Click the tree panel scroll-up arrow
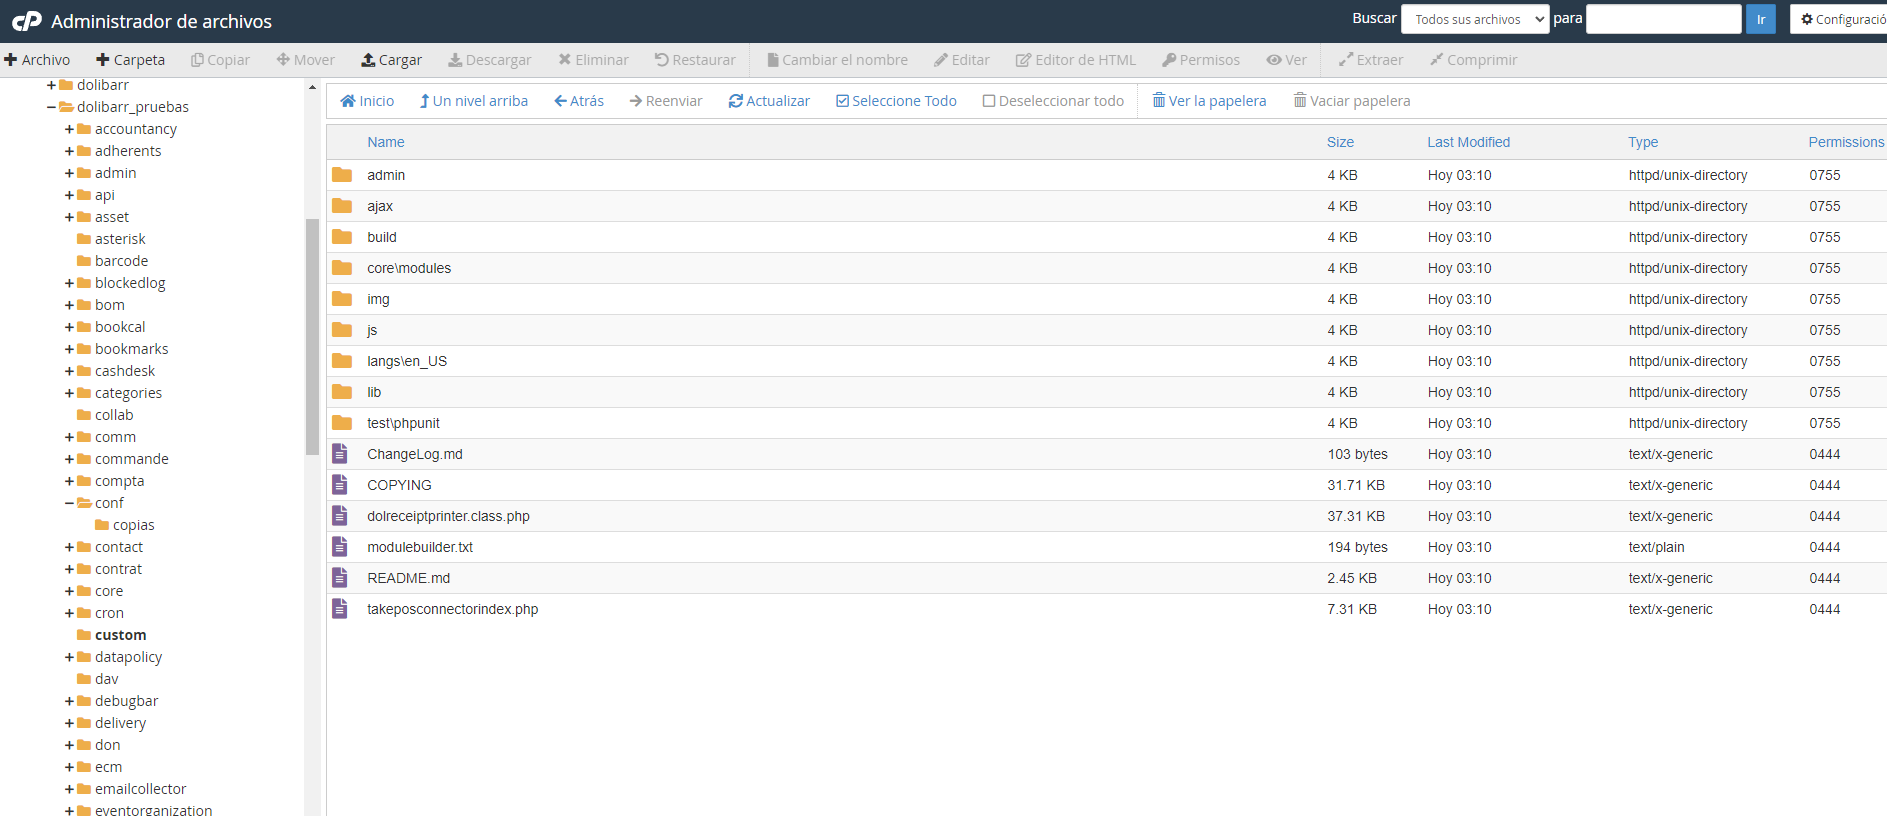The image size is (1887, 816). 312,87
